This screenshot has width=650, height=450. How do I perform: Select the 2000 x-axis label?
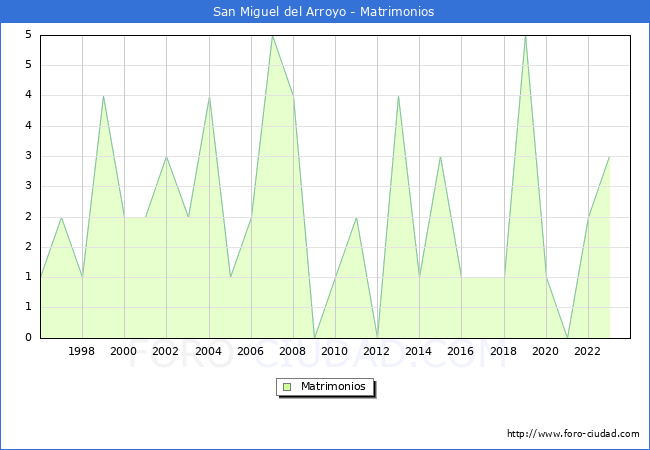[124, 351]
